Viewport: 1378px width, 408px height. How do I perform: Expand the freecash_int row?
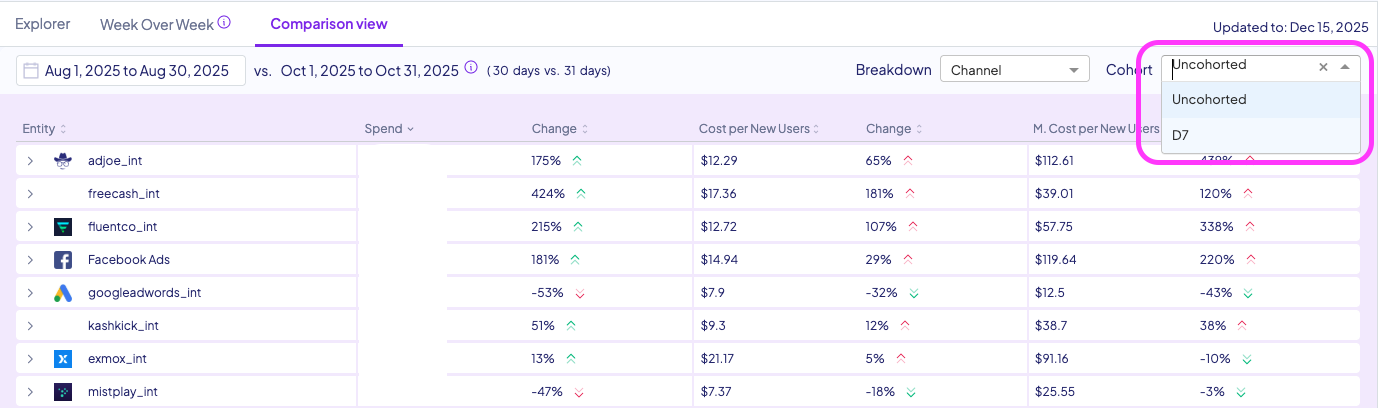point(30,194)
